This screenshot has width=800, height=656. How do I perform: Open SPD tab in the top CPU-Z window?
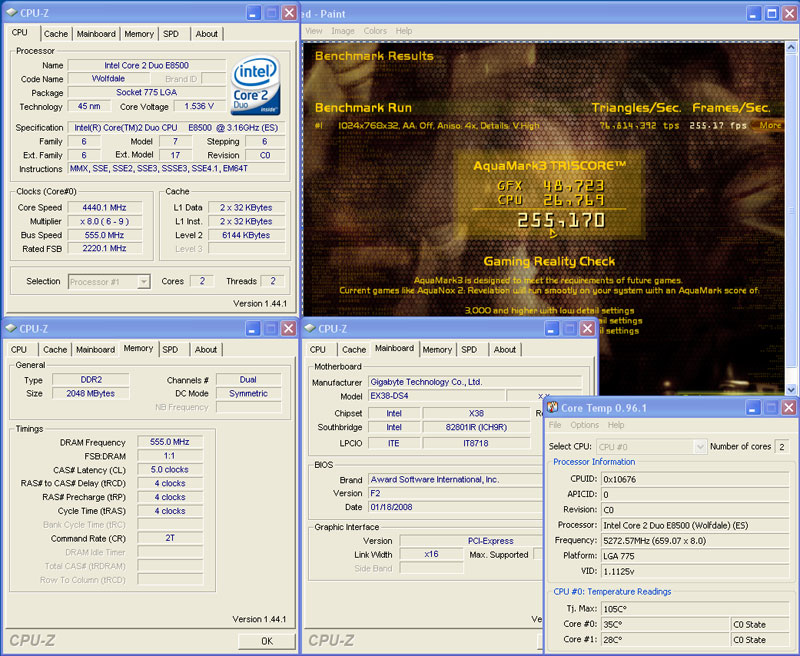[171, 34]
